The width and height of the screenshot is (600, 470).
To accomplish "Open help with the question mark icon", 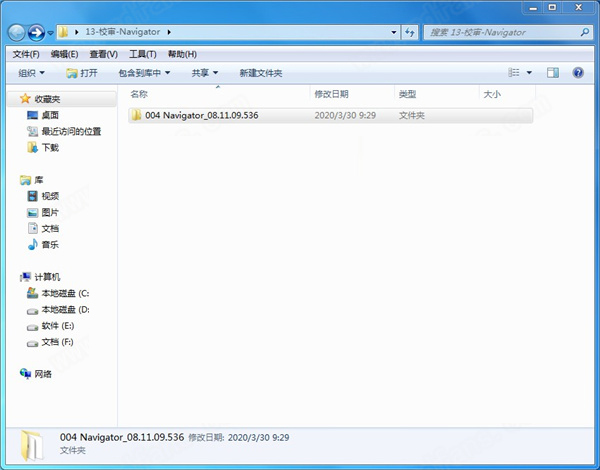I will [x=578, y=72].
